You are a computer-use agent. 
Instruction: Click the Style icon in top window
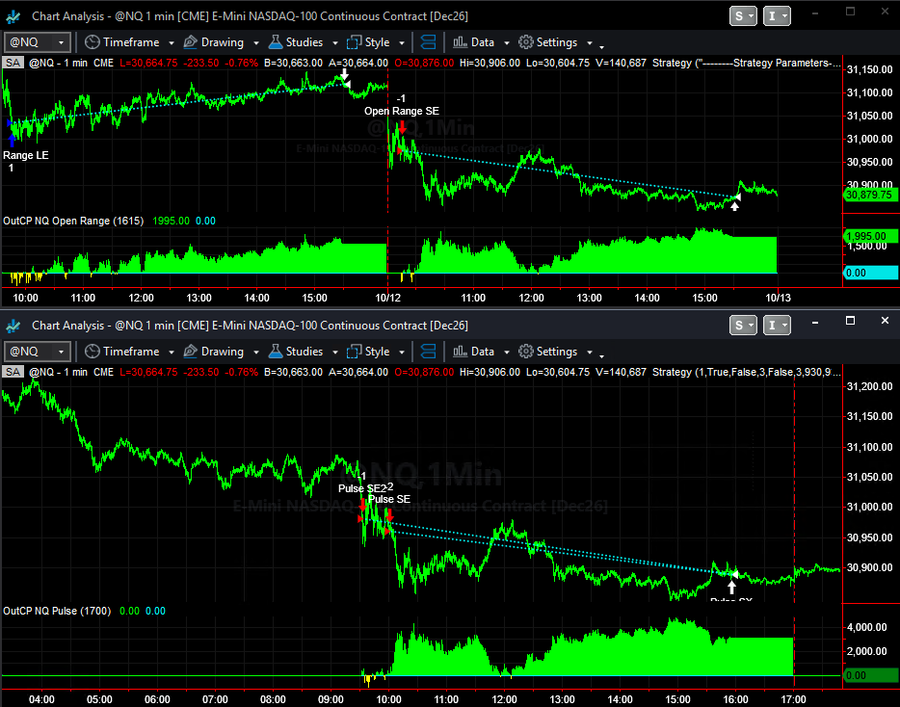[x=354, y=42]
